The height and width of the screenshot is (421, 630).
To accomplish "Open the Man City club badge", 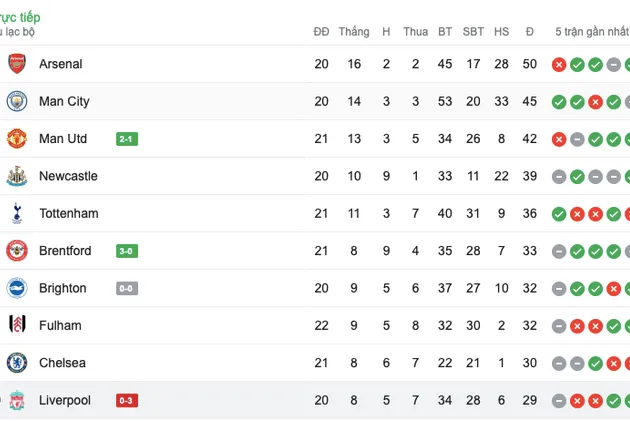I will click(17, 101).
